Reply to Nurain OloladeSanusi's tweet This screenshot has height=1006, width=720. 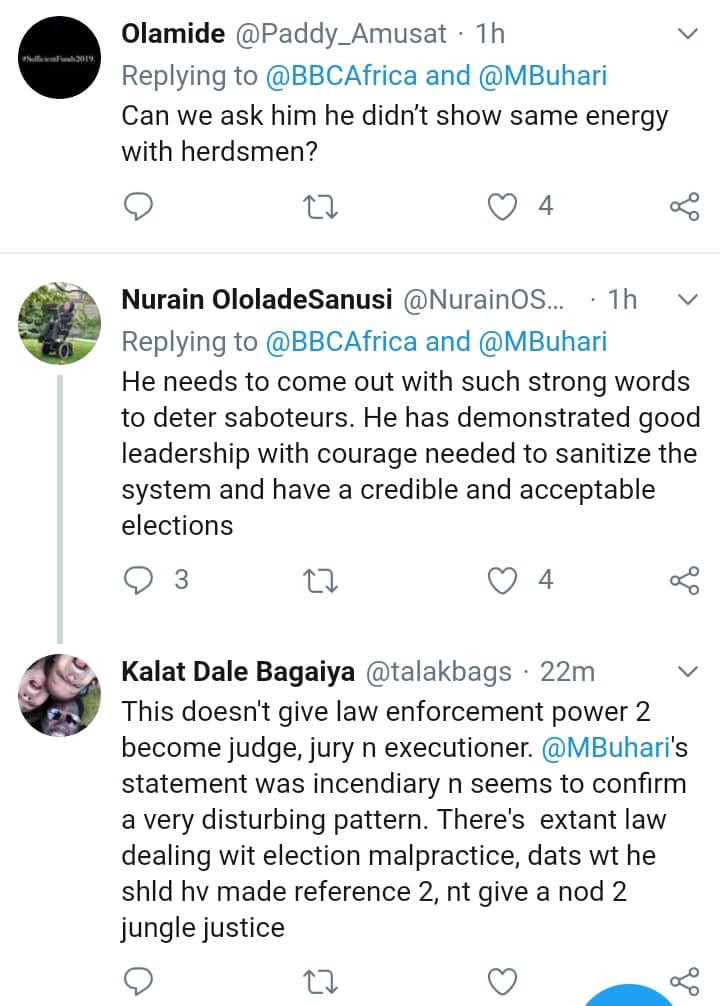pyautogui.click(x=137, y=580)
